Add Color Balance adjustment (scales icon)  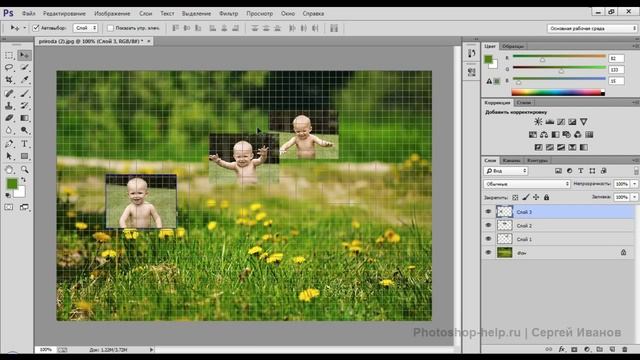coord(544,134)
